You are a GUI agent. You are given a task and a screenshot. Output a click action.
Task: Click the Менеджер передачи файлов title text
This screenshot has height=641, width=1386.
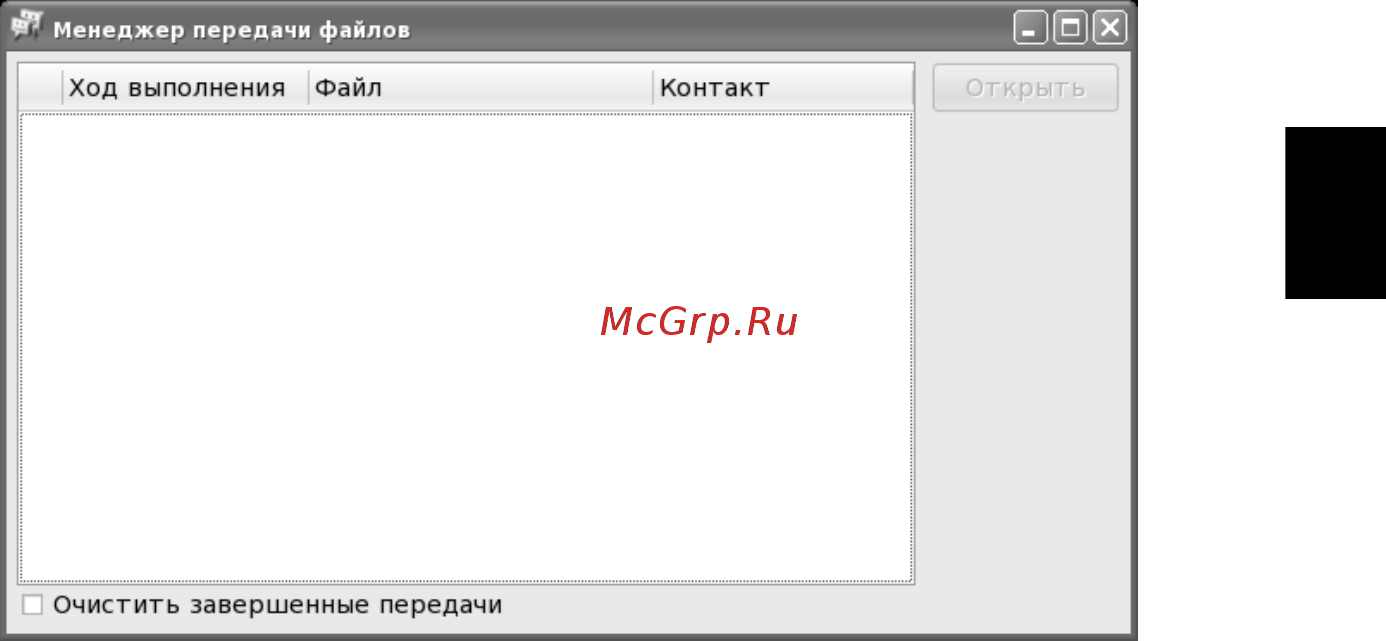pos(231,30)
